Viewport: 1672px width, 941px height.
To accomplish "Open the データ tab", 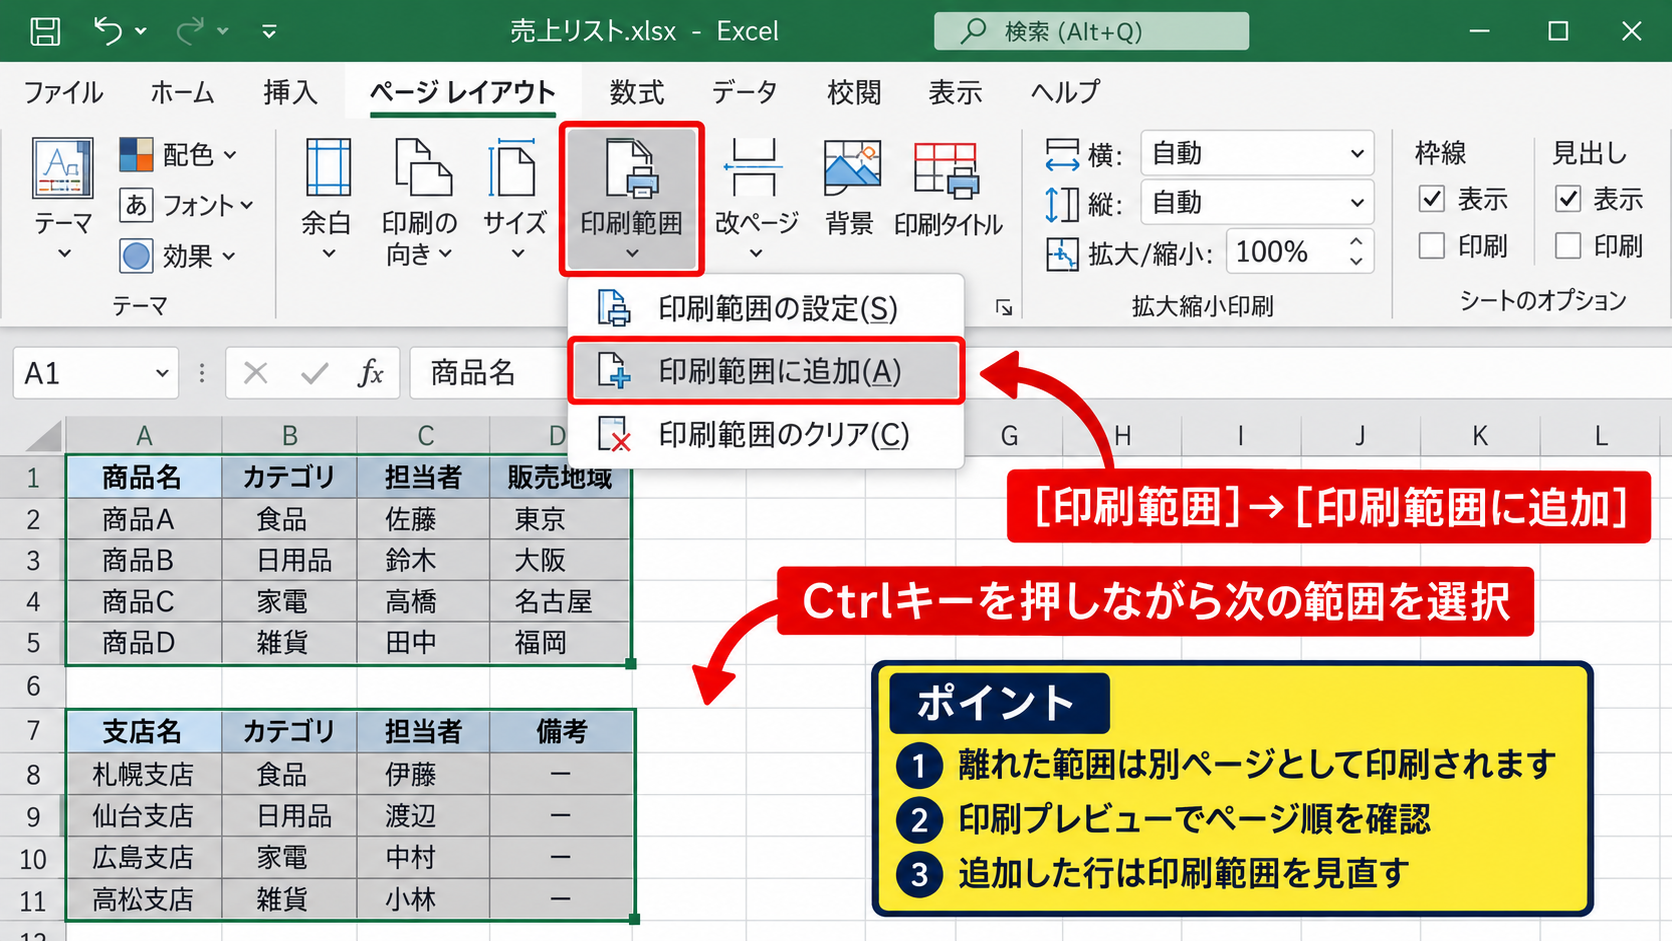I will click(744, 93).
